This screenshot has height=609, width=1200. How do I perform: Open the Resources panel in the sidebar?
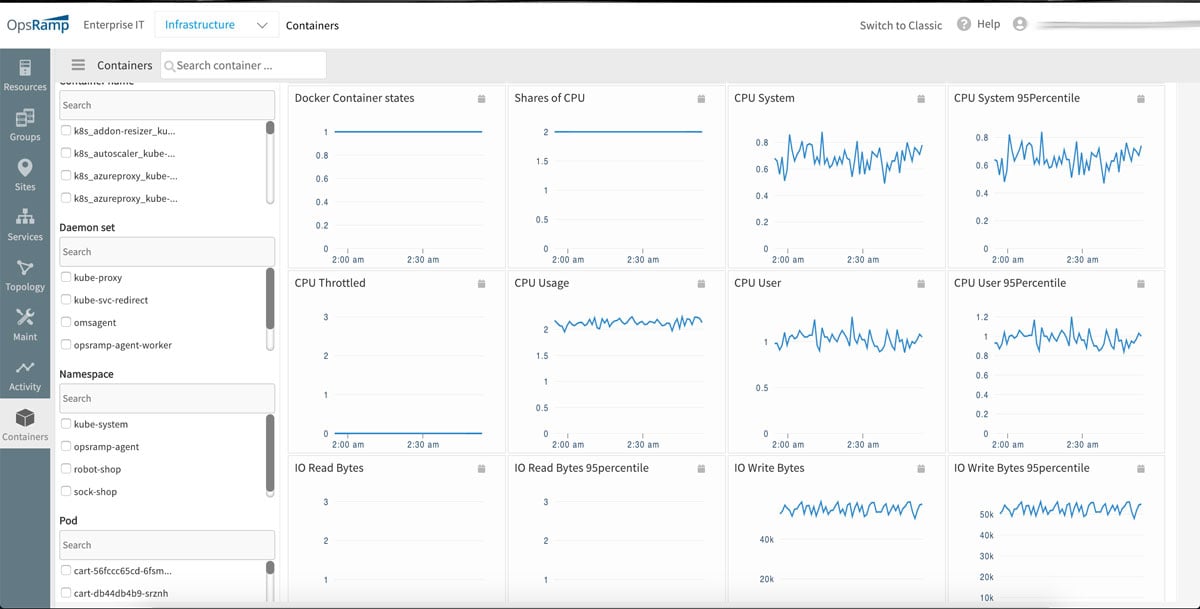[x=25, y=75]
